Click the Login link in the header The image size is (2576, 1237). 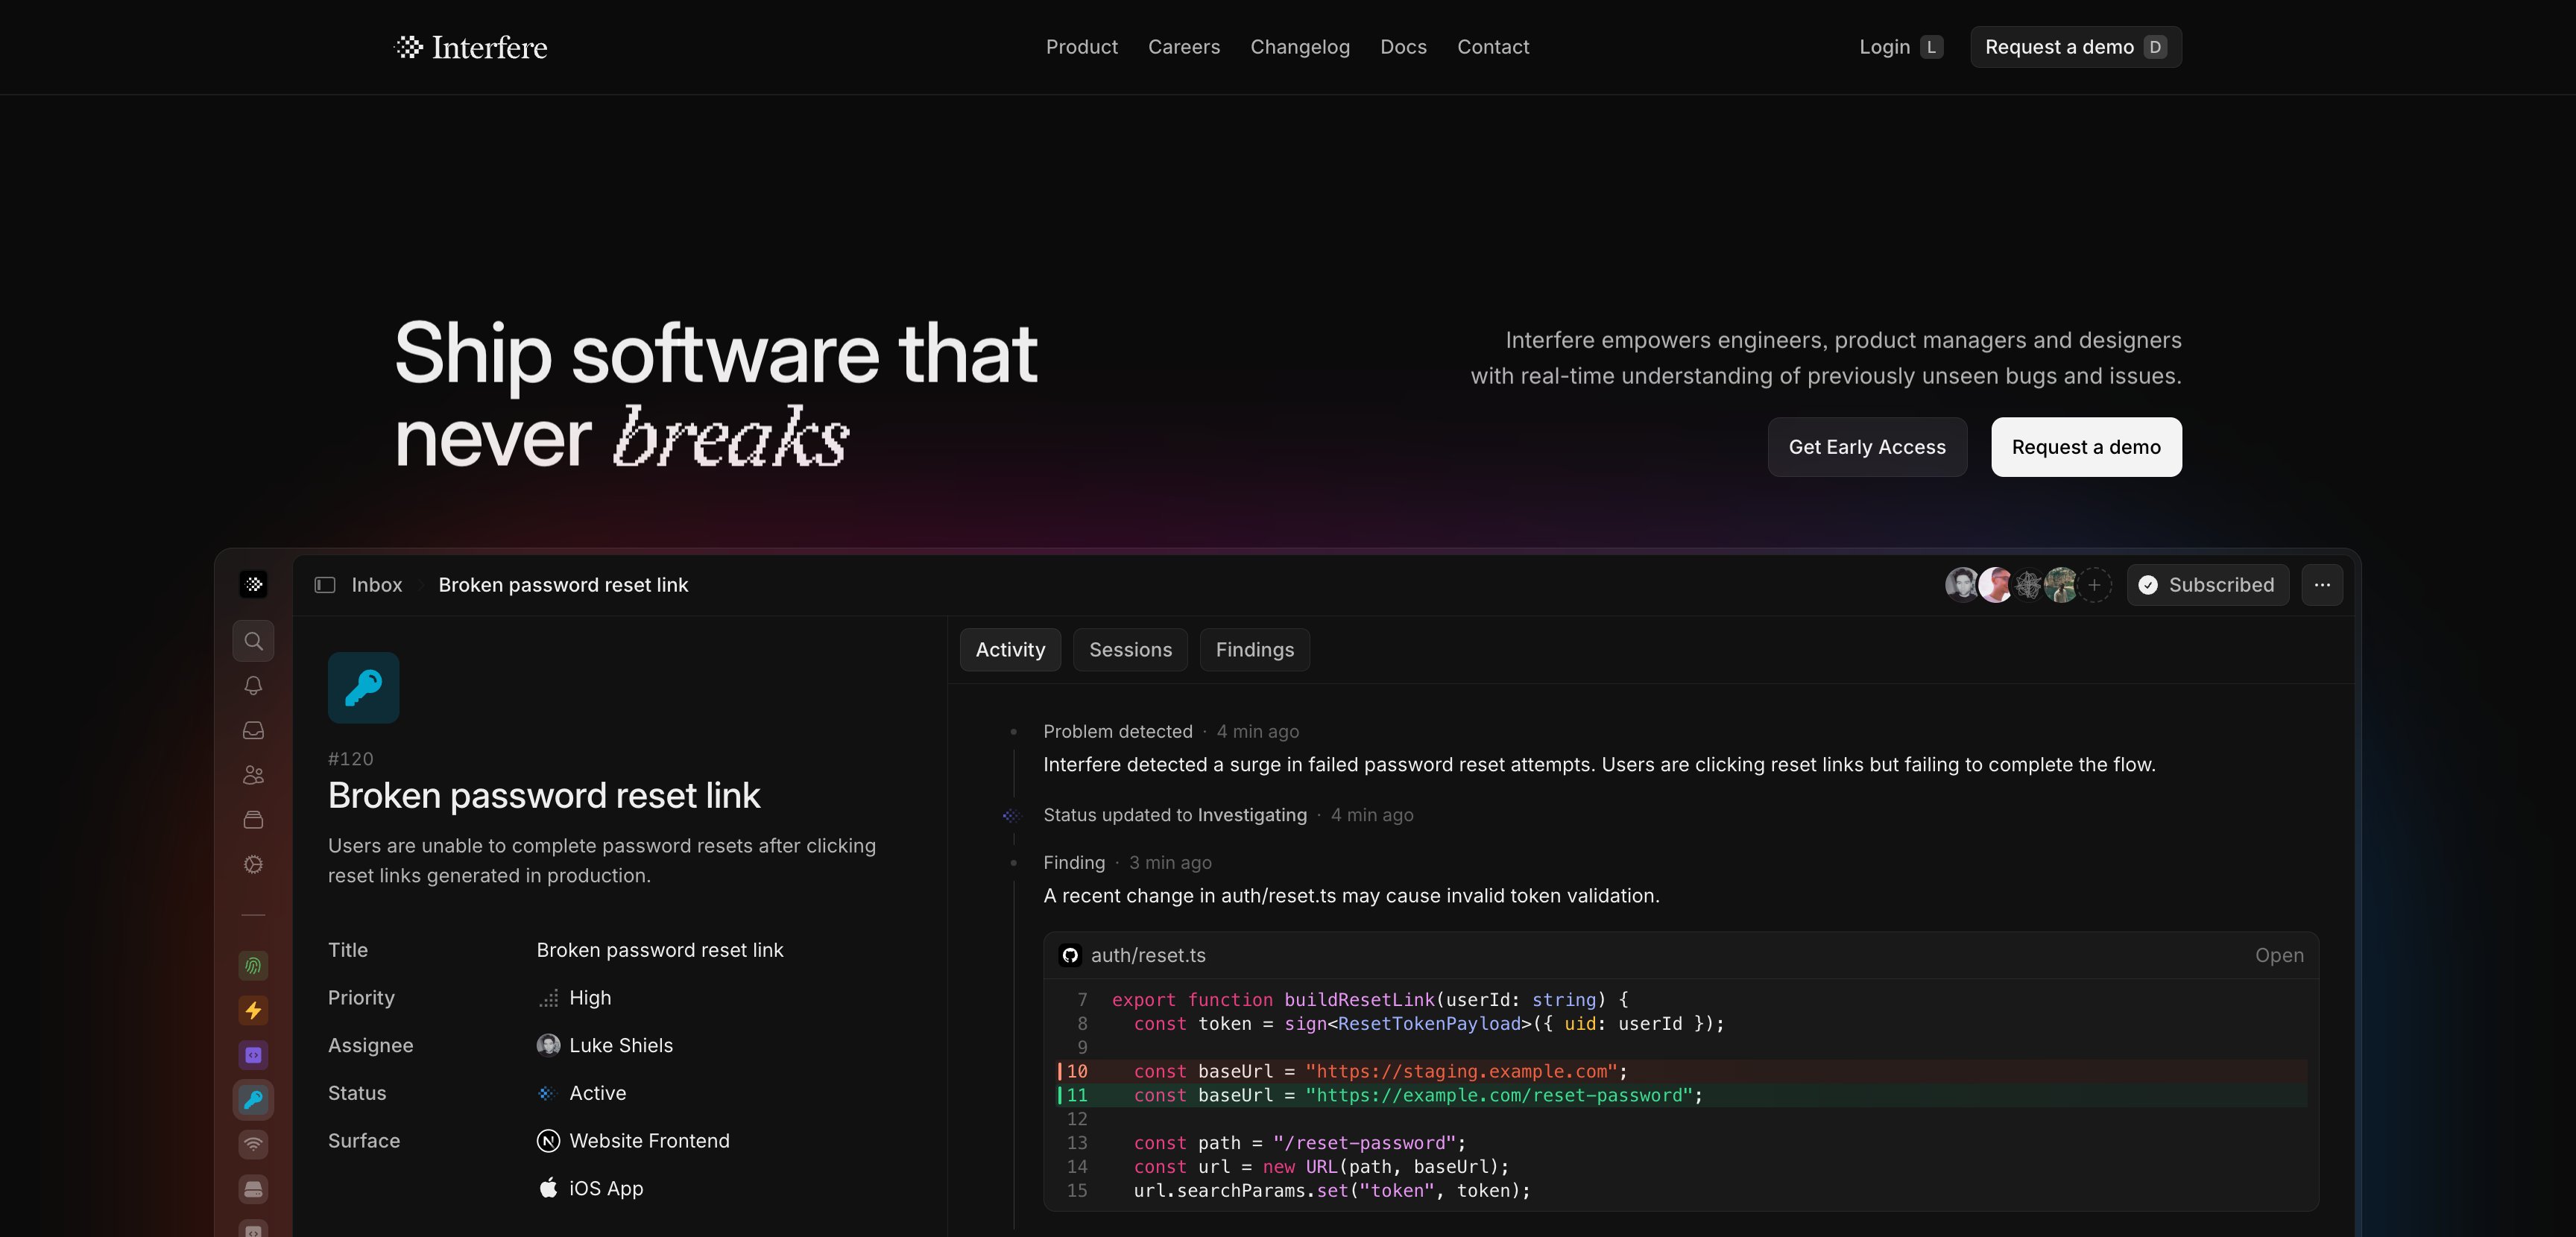(1901, 47)
